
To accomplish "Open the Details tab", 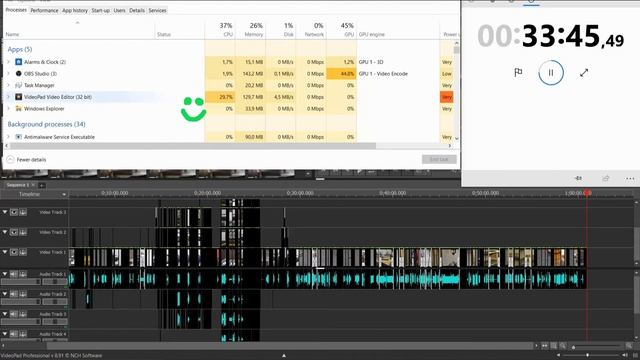I will (137, 10).
